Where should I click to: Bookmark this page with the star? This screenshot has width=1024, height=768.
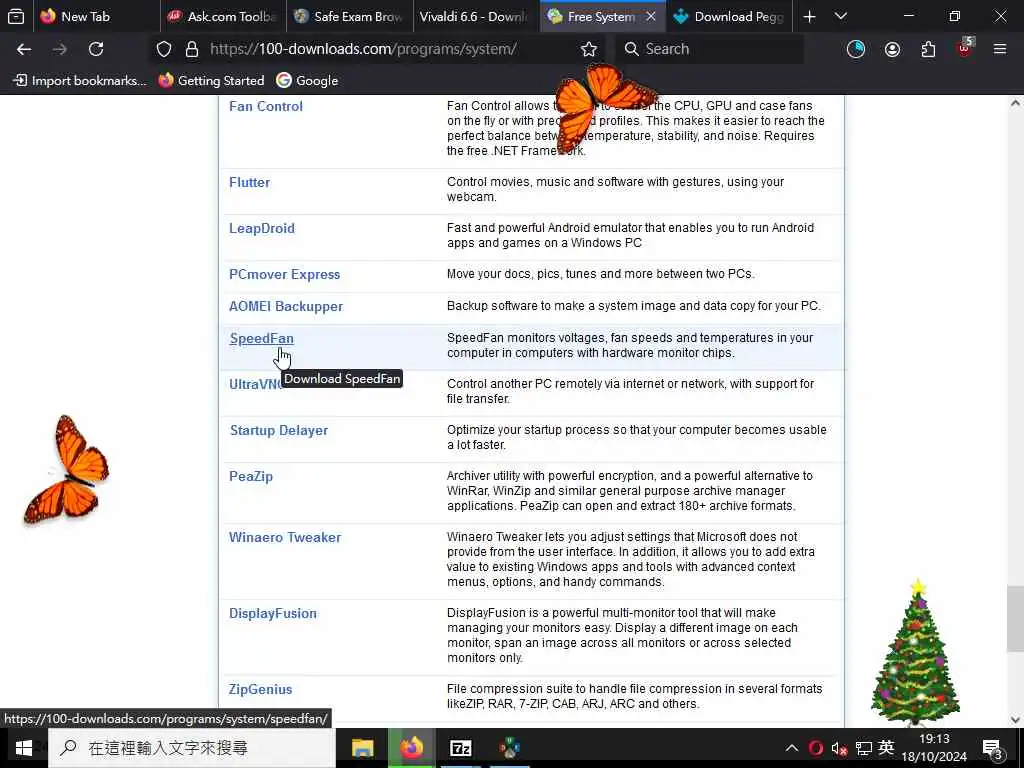(x=589, y=49)
